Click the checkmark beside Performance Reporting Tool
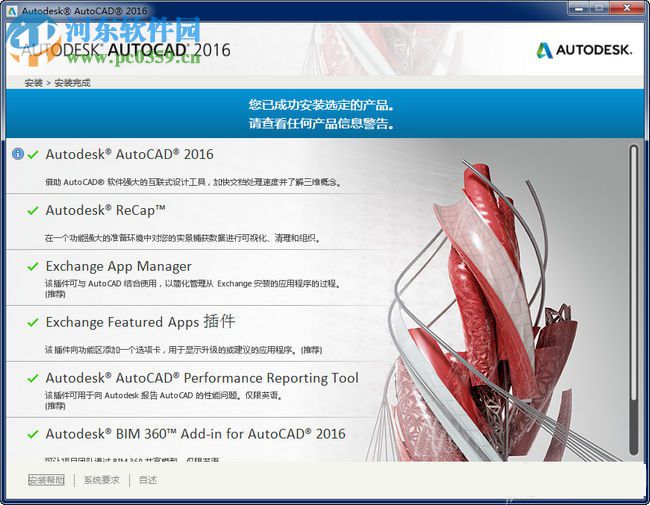Image resolution: width=650 pixels, height=505 pixels. click(33, 378)
